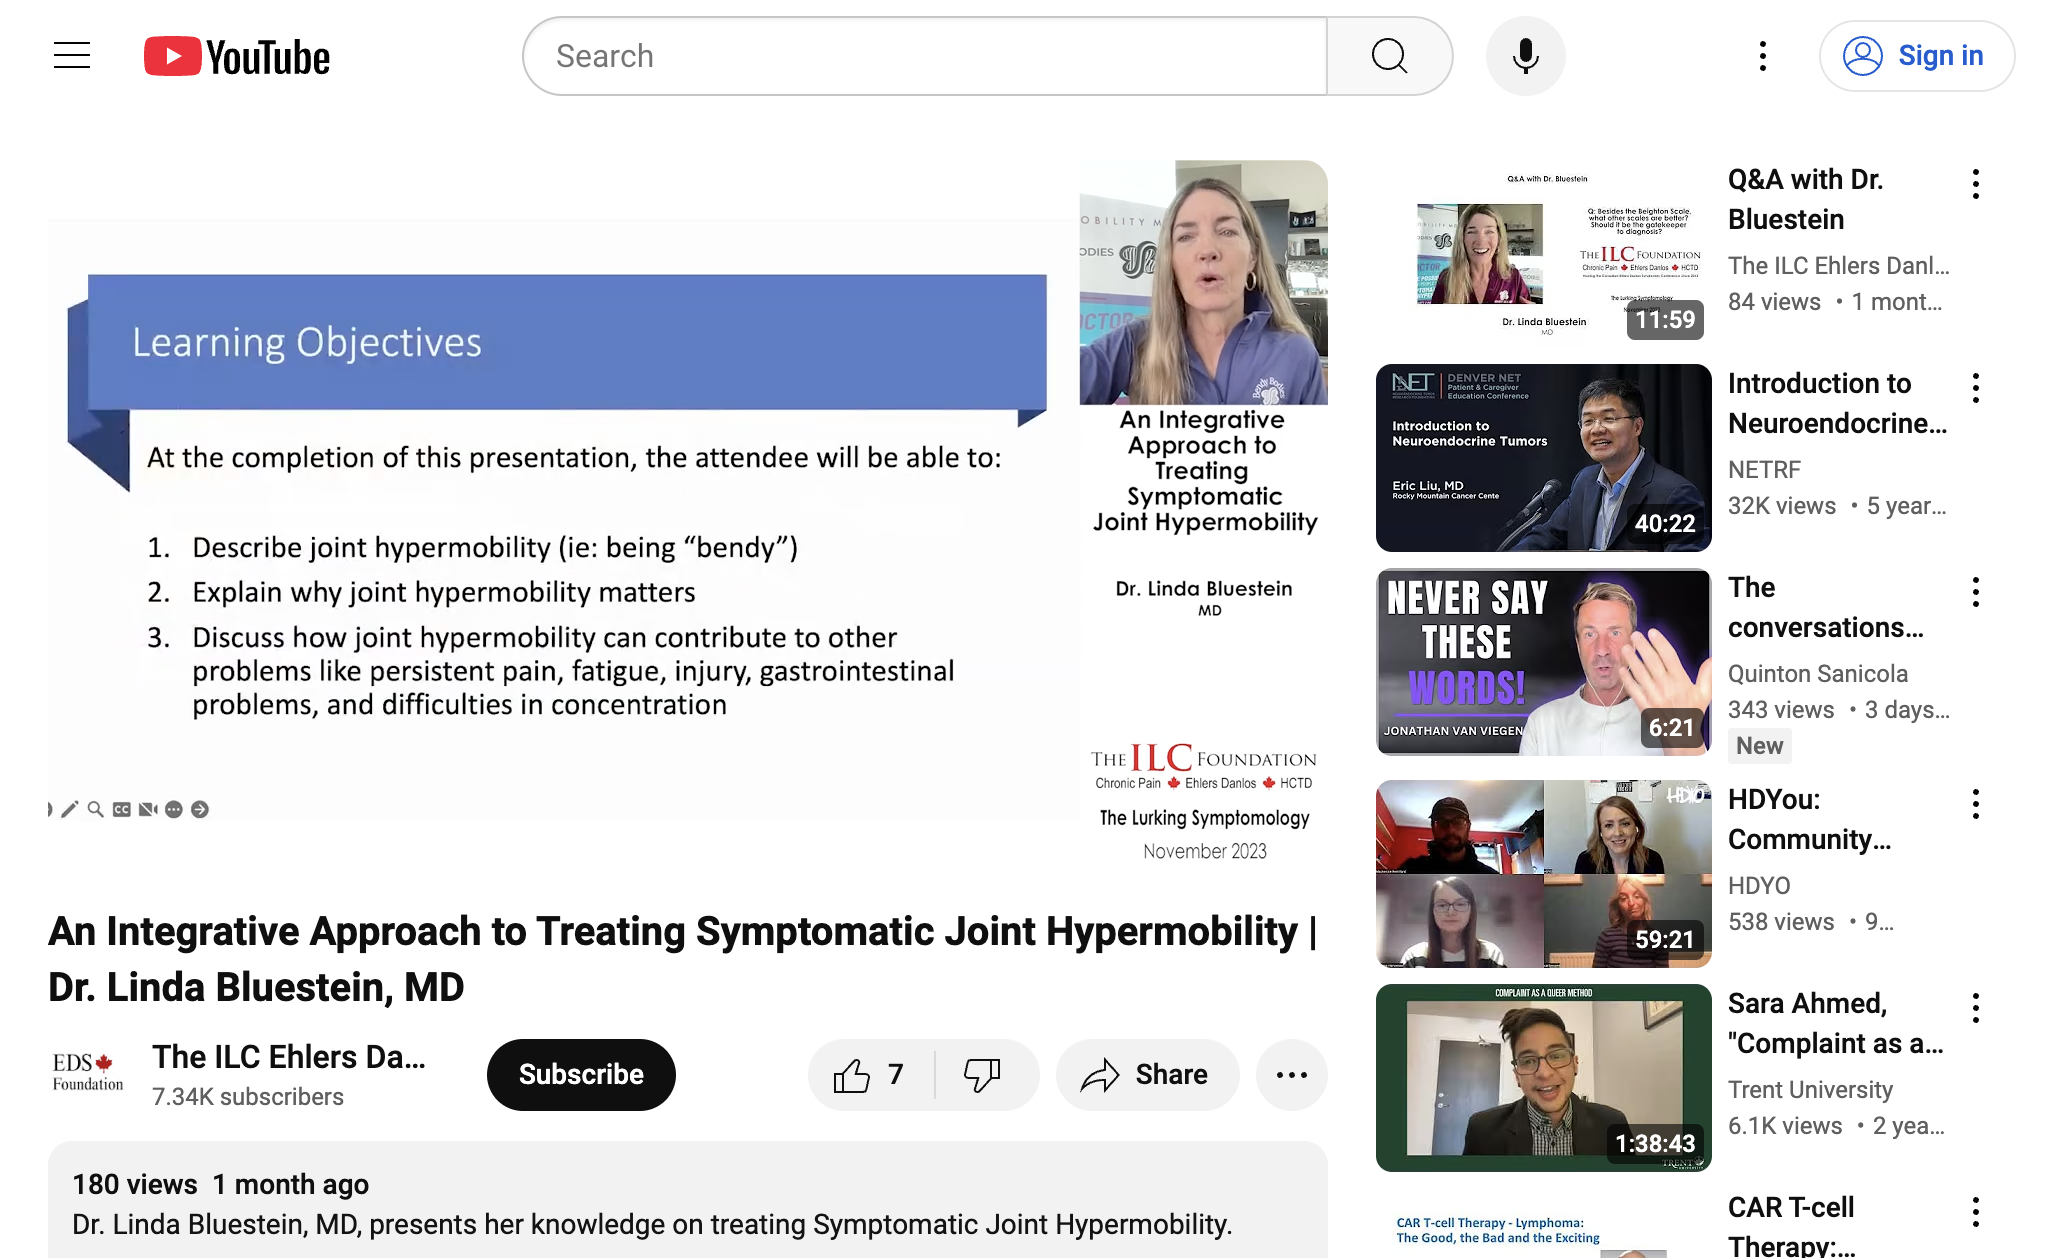2048x1258 pixels.
Task: Start voice search with microphone icon
Action: 1525,56
